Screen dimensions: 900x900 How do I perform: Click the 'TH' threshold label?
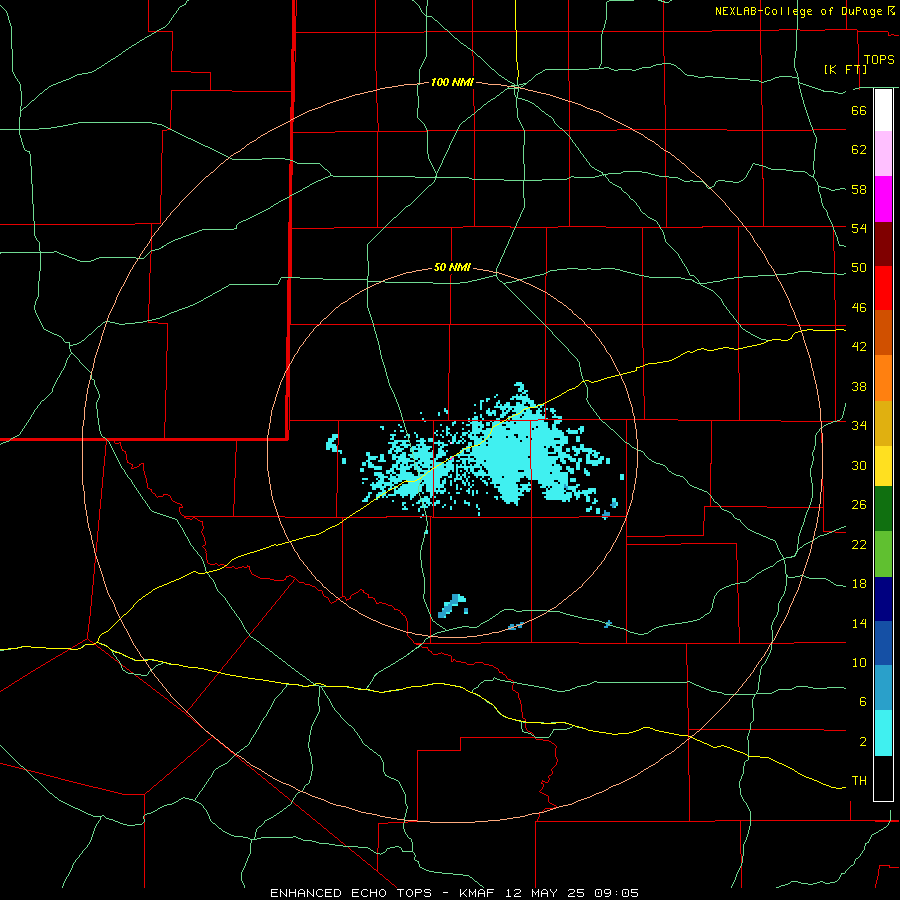pyautogui.click(x=859, y=781)
